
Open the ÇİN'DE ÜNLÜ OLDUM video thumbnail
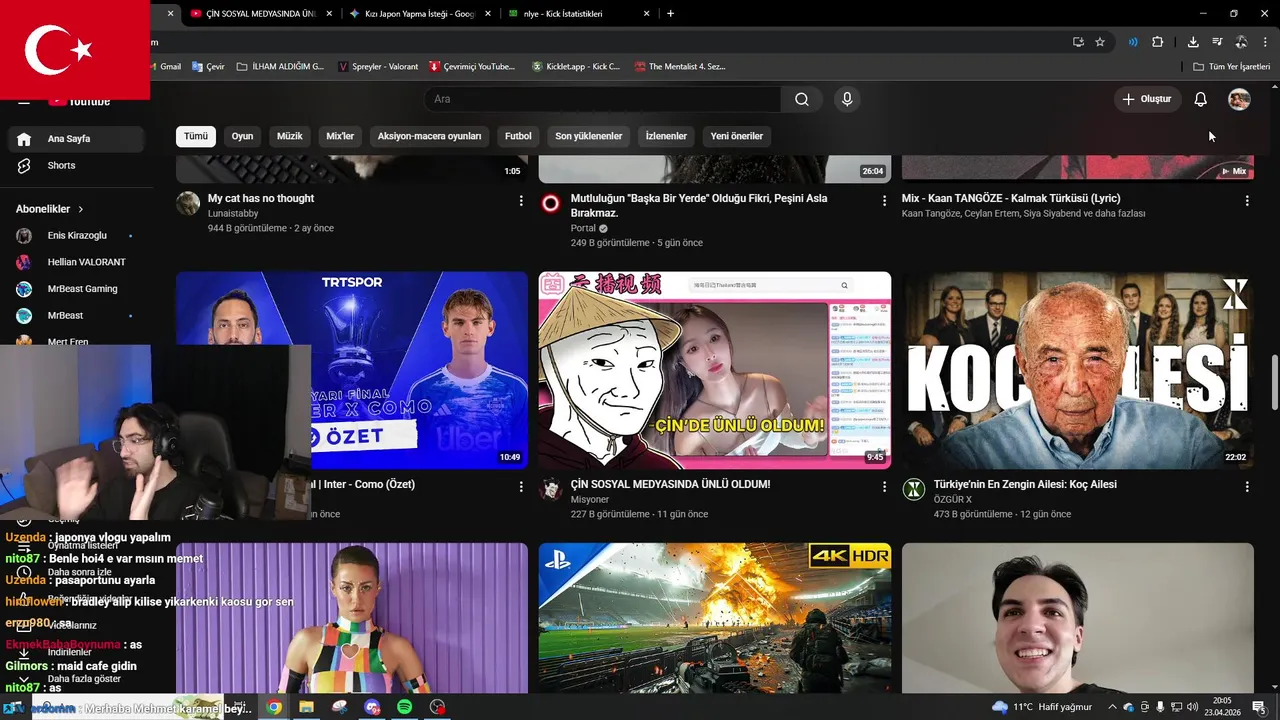point(715,370)
